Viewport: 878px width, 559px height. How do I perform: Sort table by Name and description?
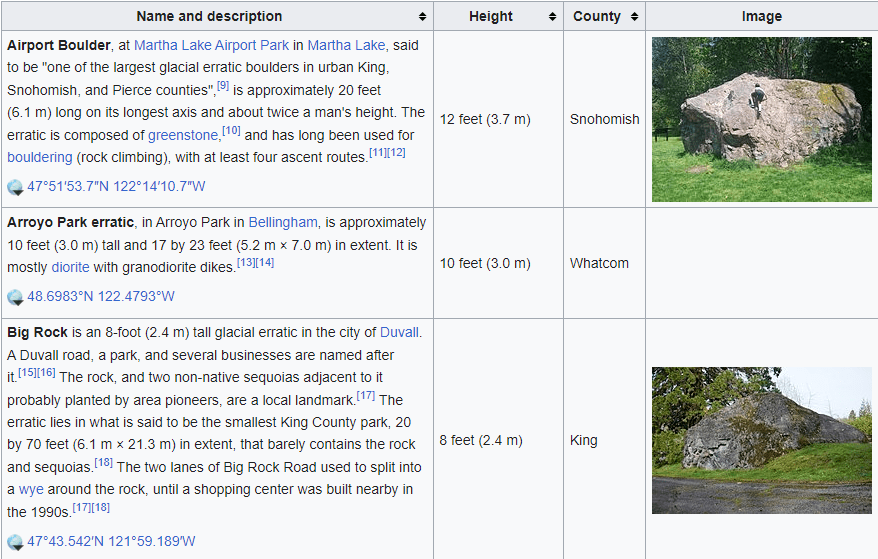point(423,17)
